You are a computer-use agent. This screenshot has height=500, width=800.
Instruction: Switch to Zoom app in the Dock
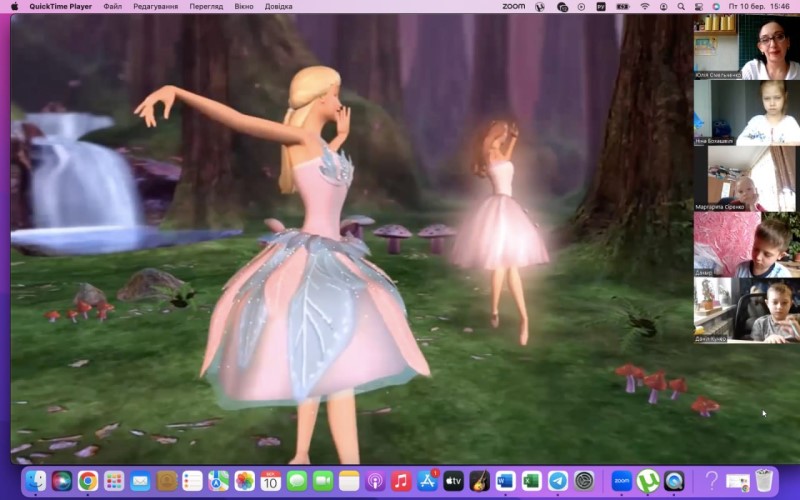click(x=621, y=481)
